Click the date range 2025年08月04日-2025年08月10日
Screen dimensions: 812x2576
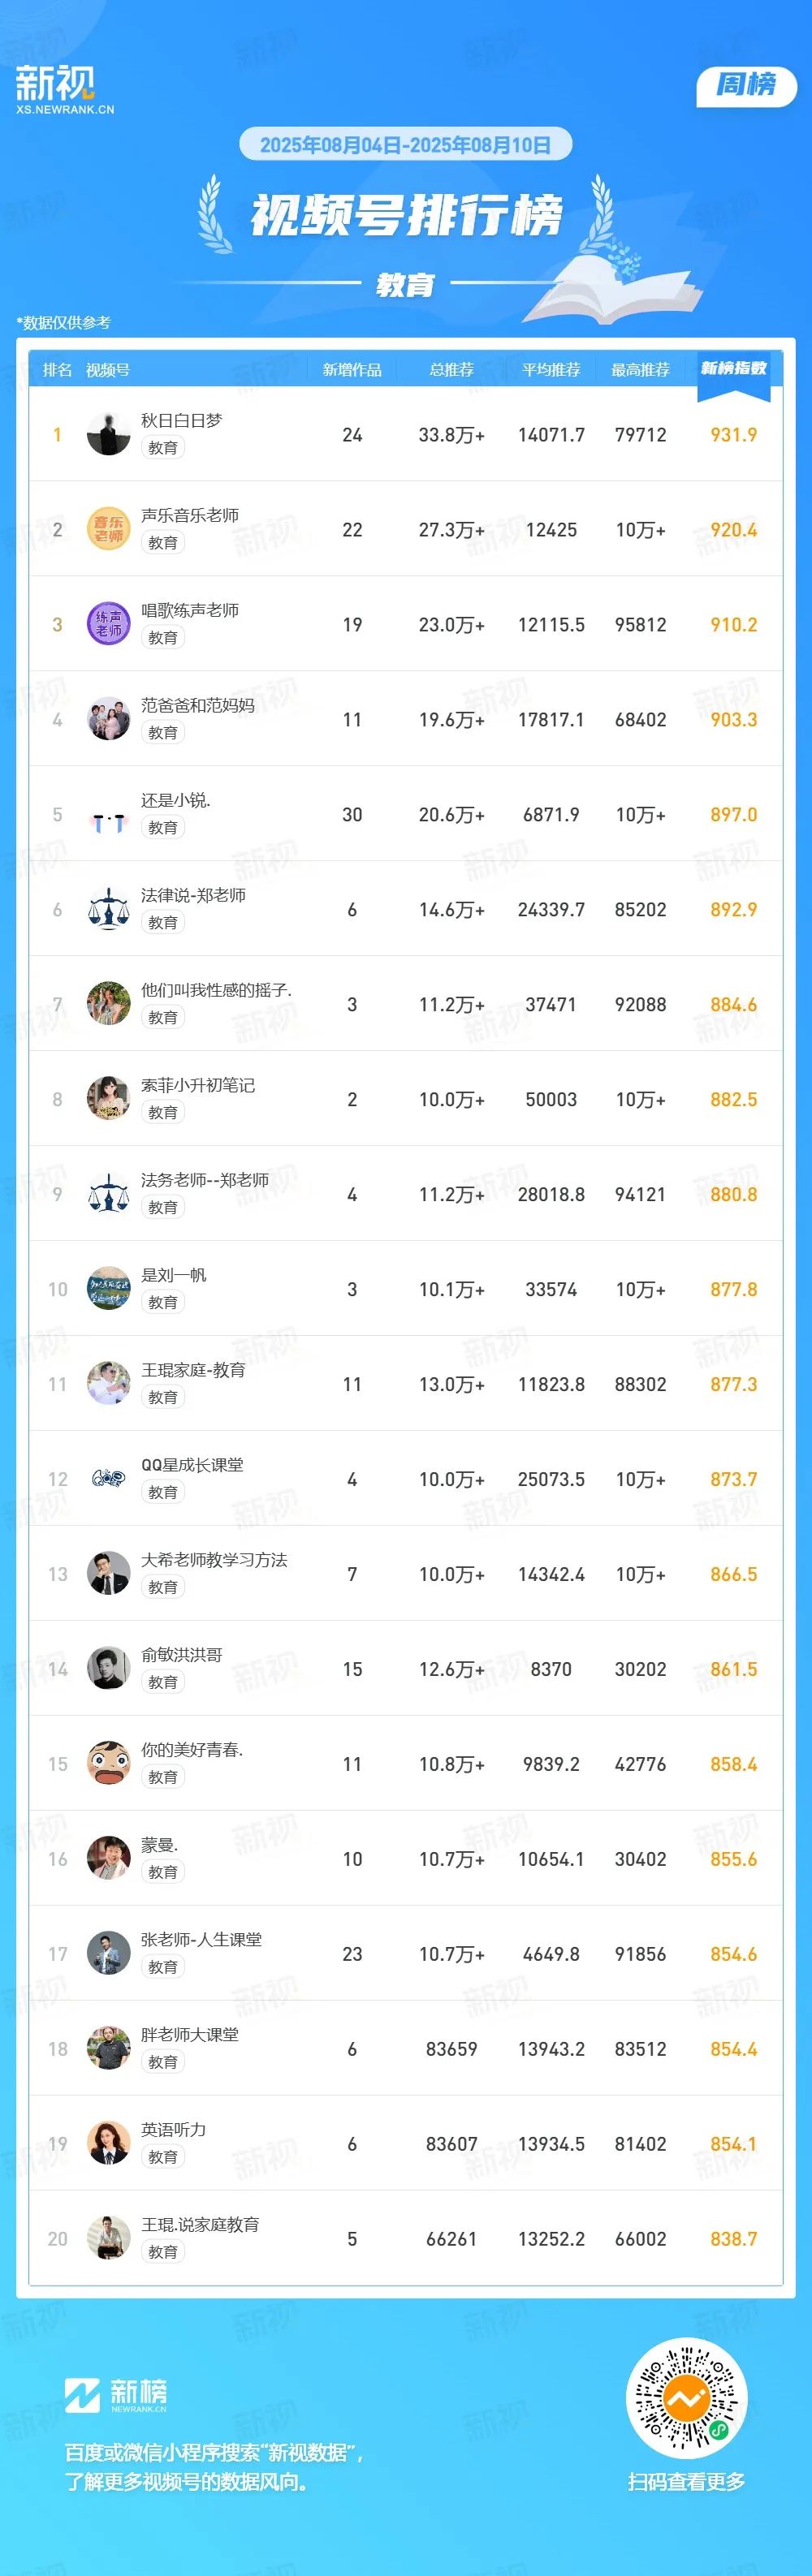405,145
